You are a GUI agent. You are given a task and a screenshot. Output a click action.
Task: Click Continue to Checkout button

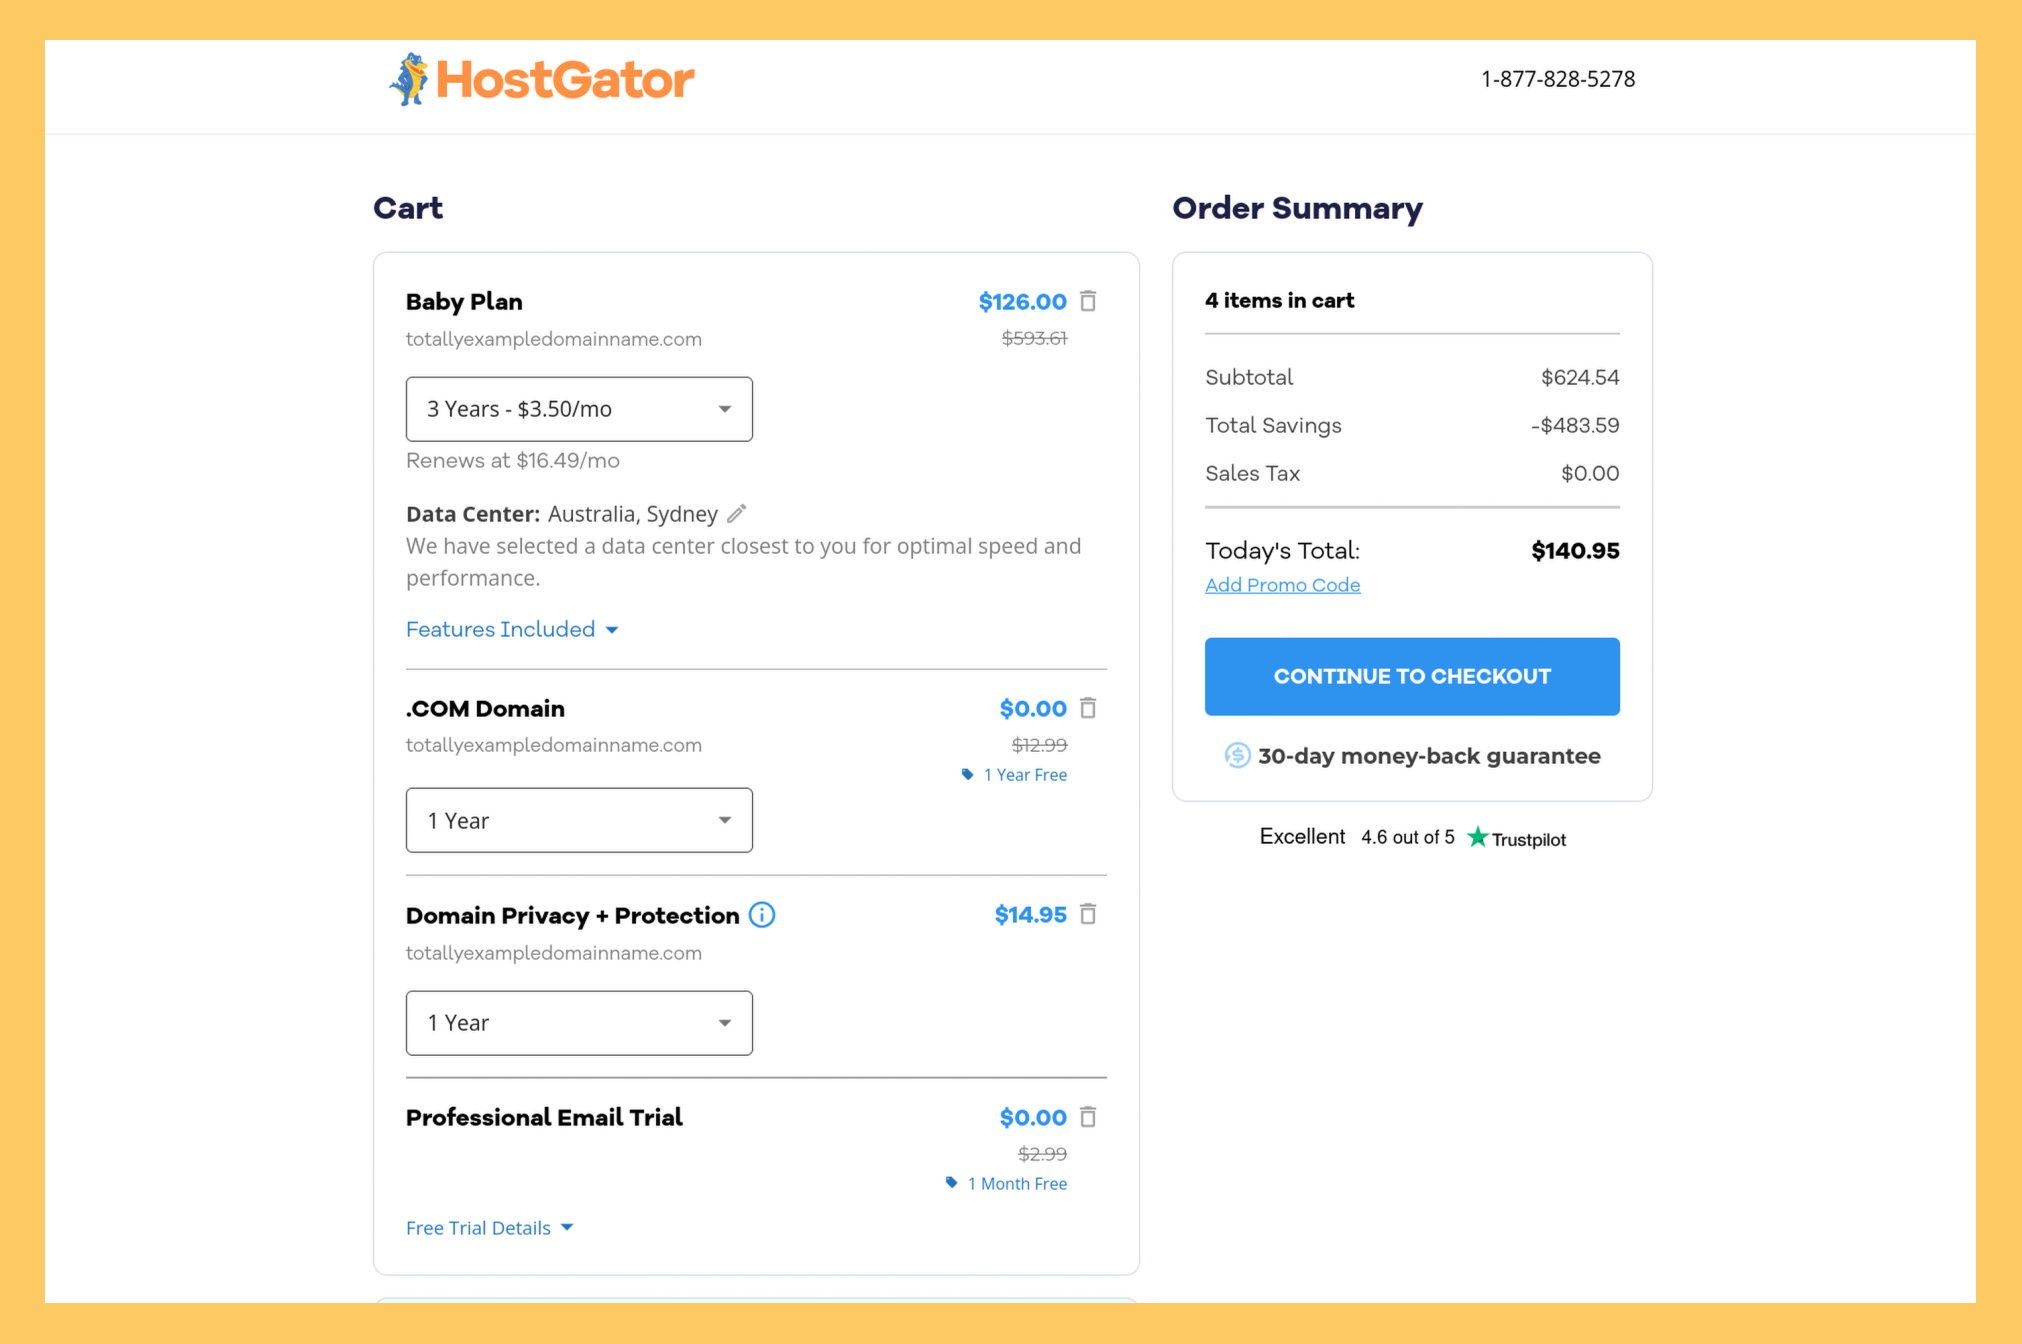point(1412,677)
